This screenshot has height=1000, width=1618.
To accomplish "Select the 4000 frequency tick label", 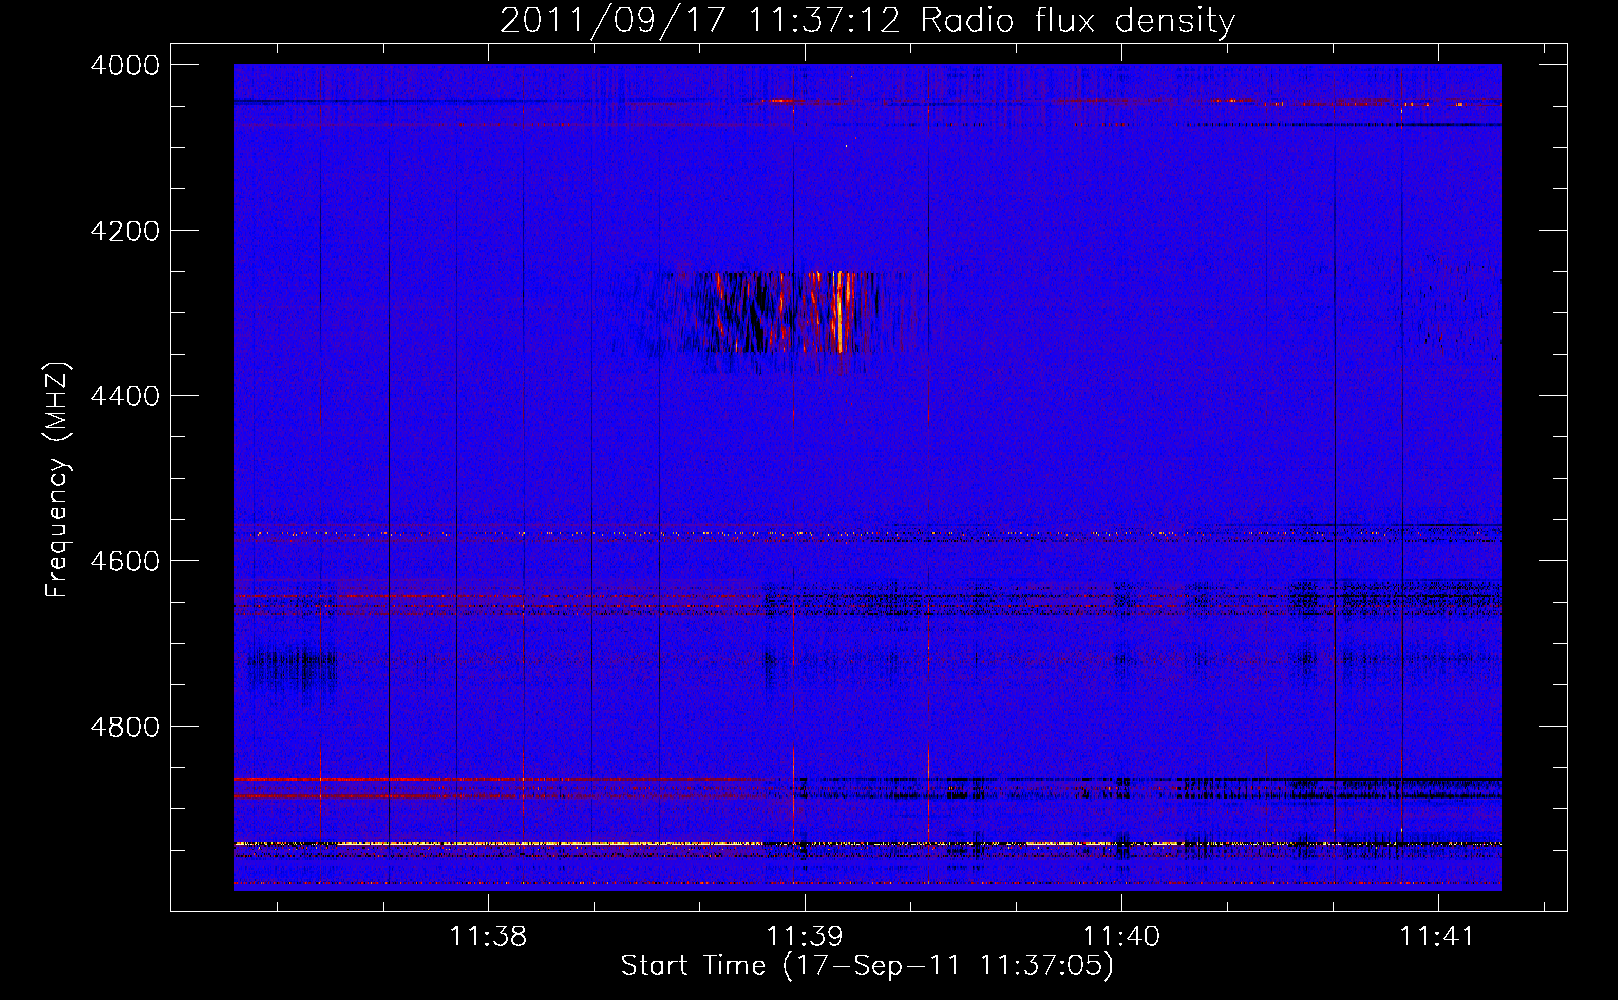I will tap(125, 65).
